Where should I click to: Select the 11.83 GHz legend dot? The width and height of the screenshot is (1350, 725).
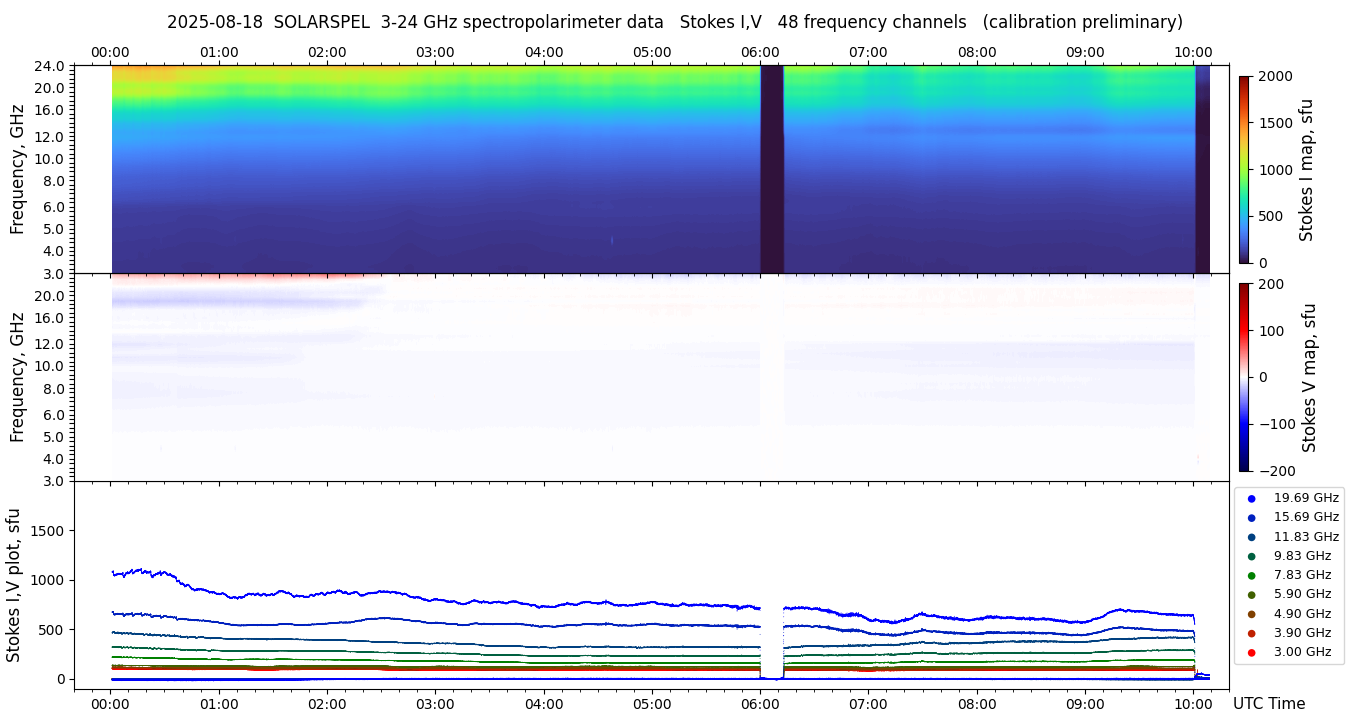coord(1251,537)
